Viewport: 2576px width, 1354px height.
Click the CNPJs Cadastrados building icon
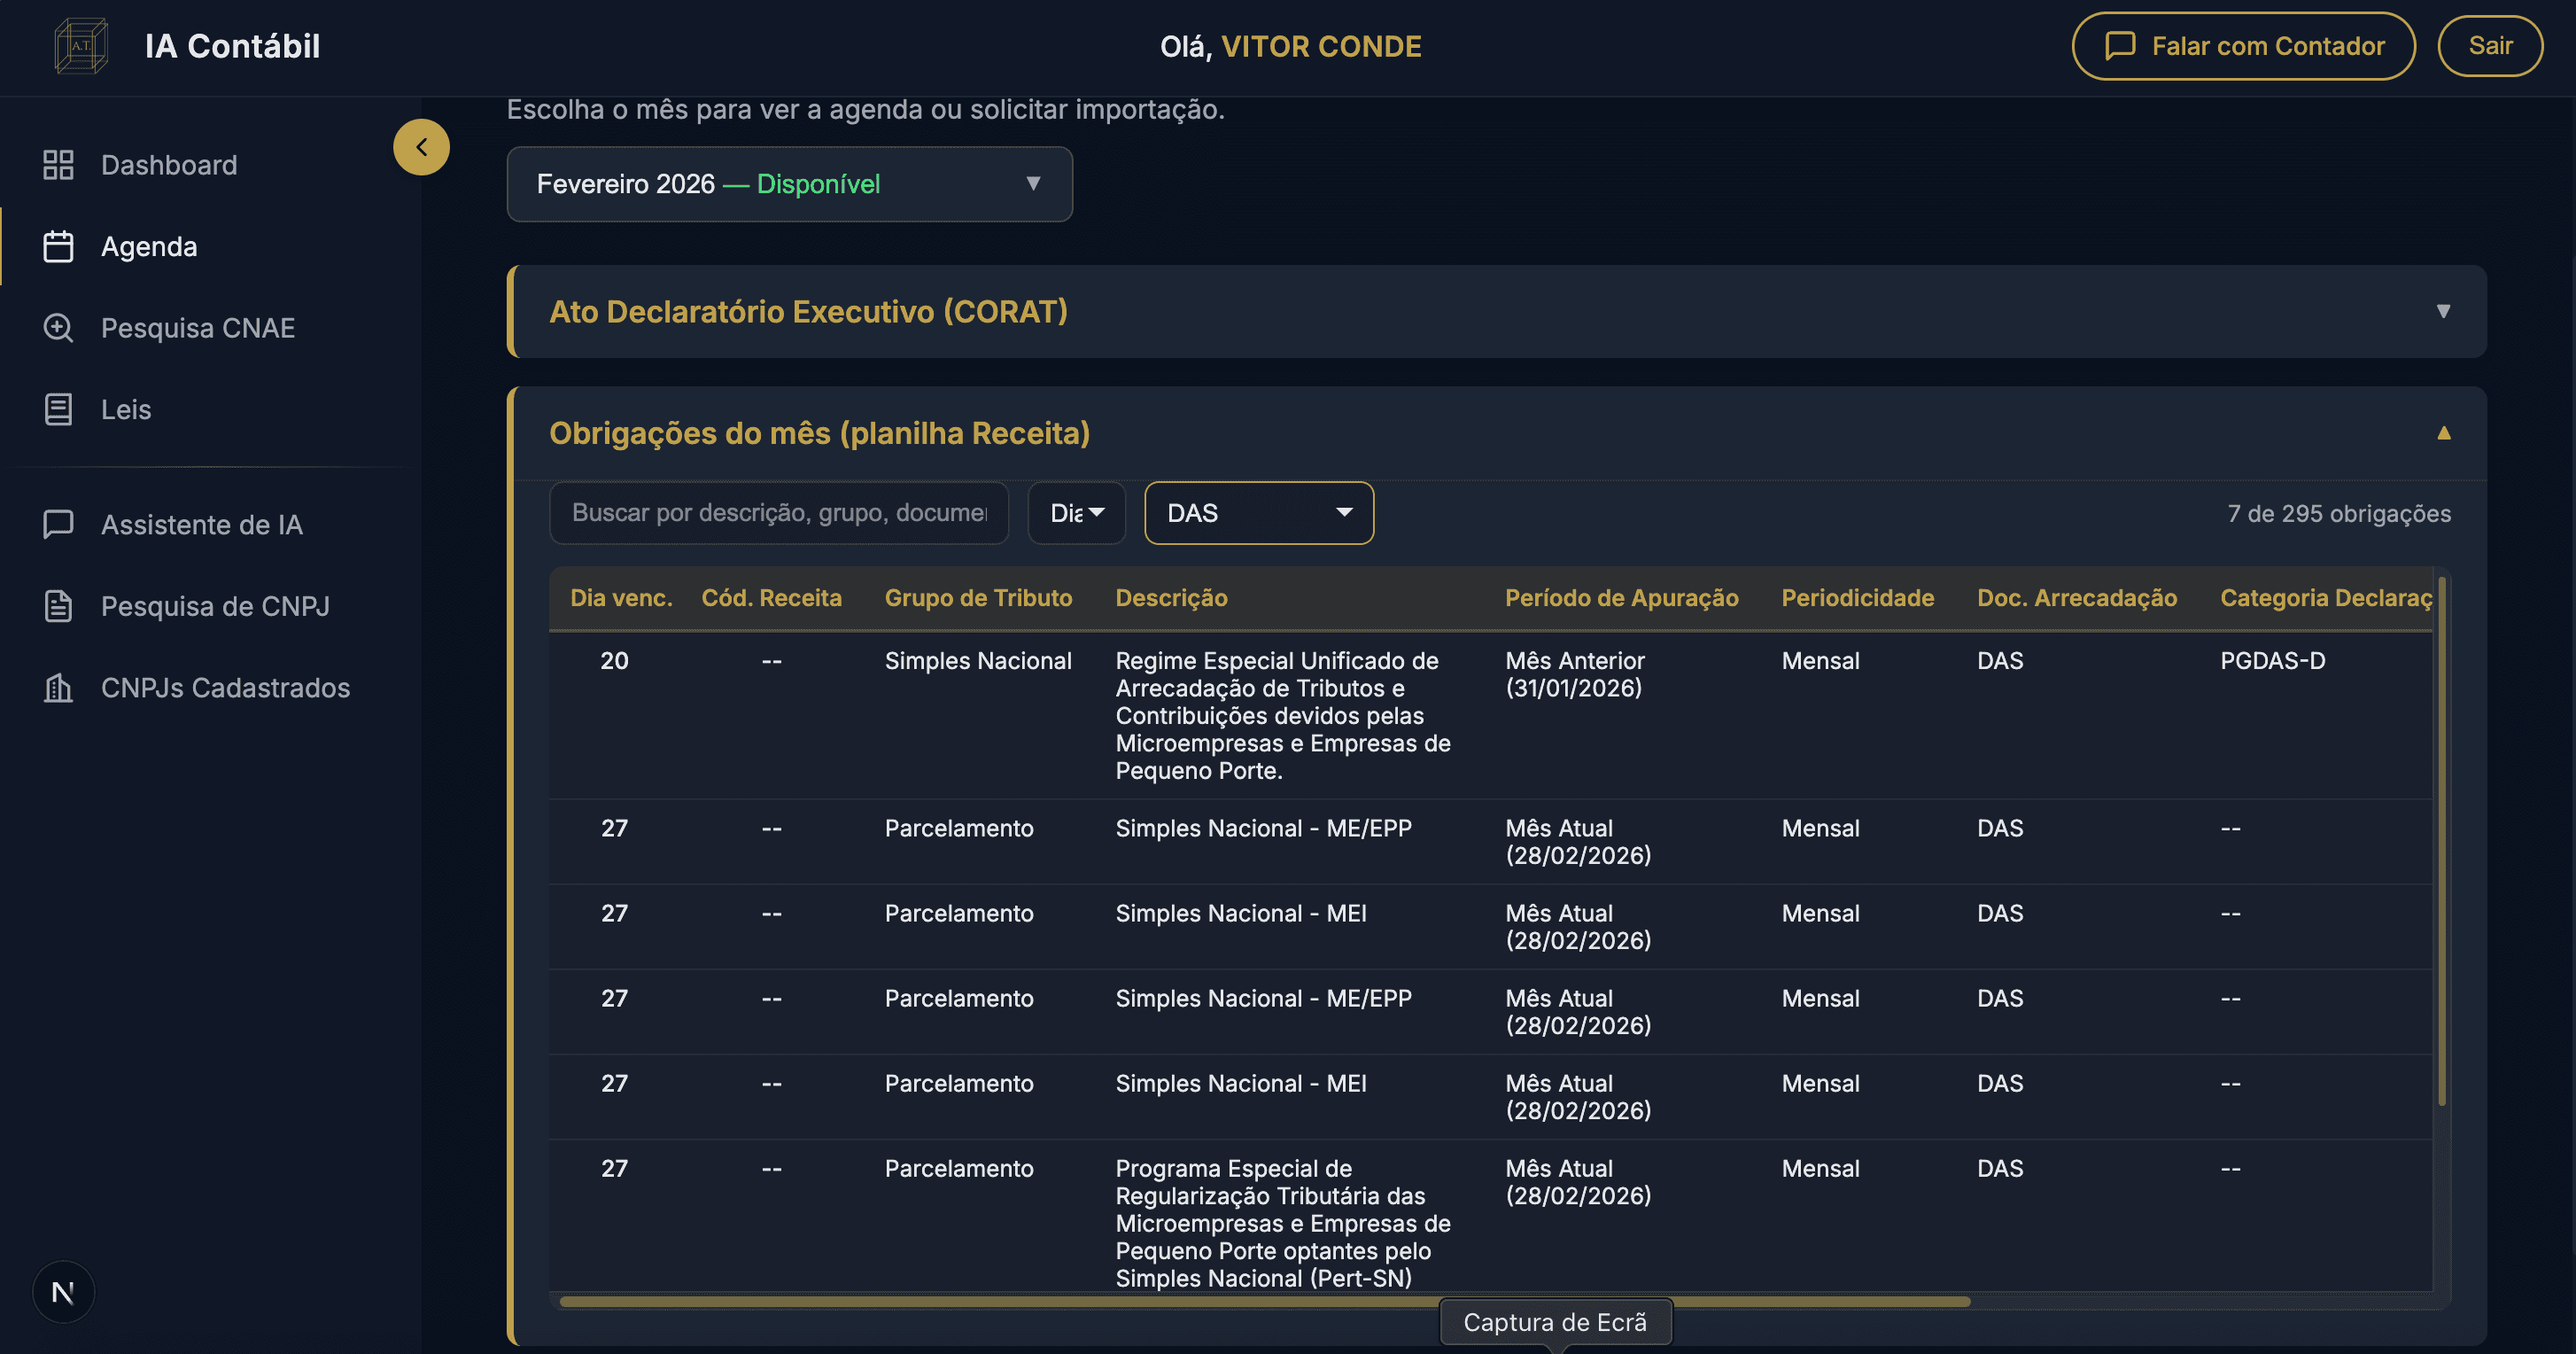tap(58, 688)
